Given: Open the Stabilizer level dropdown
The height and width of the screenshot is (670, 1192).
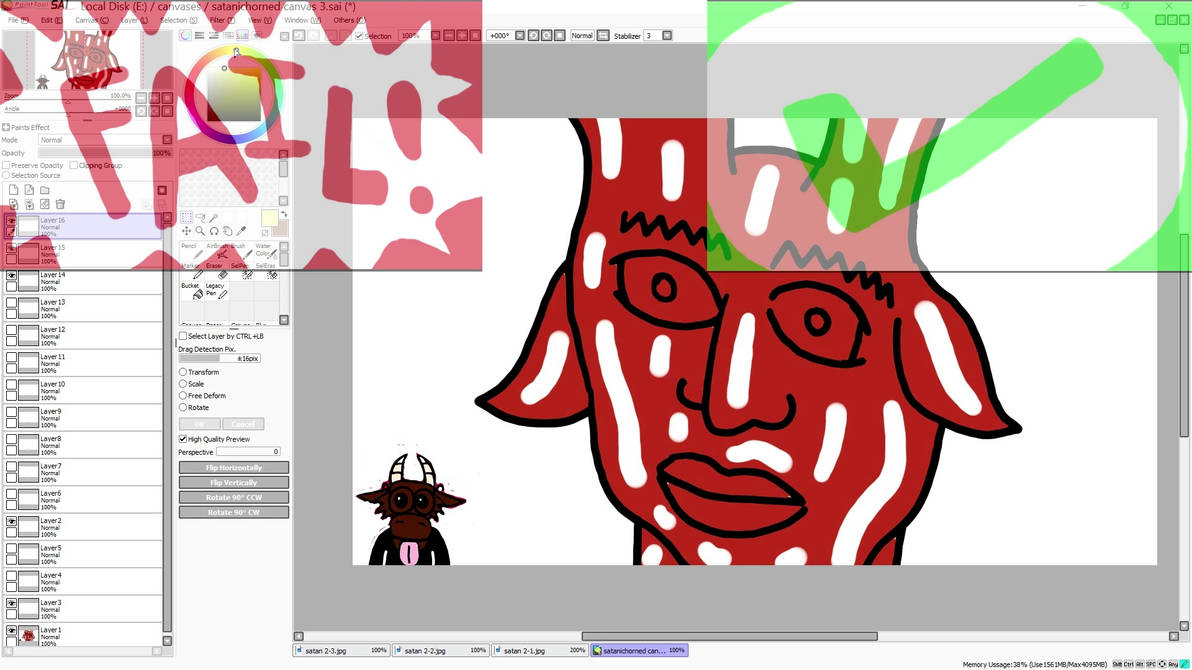Looking at the screenshot, I should [667, 36].
